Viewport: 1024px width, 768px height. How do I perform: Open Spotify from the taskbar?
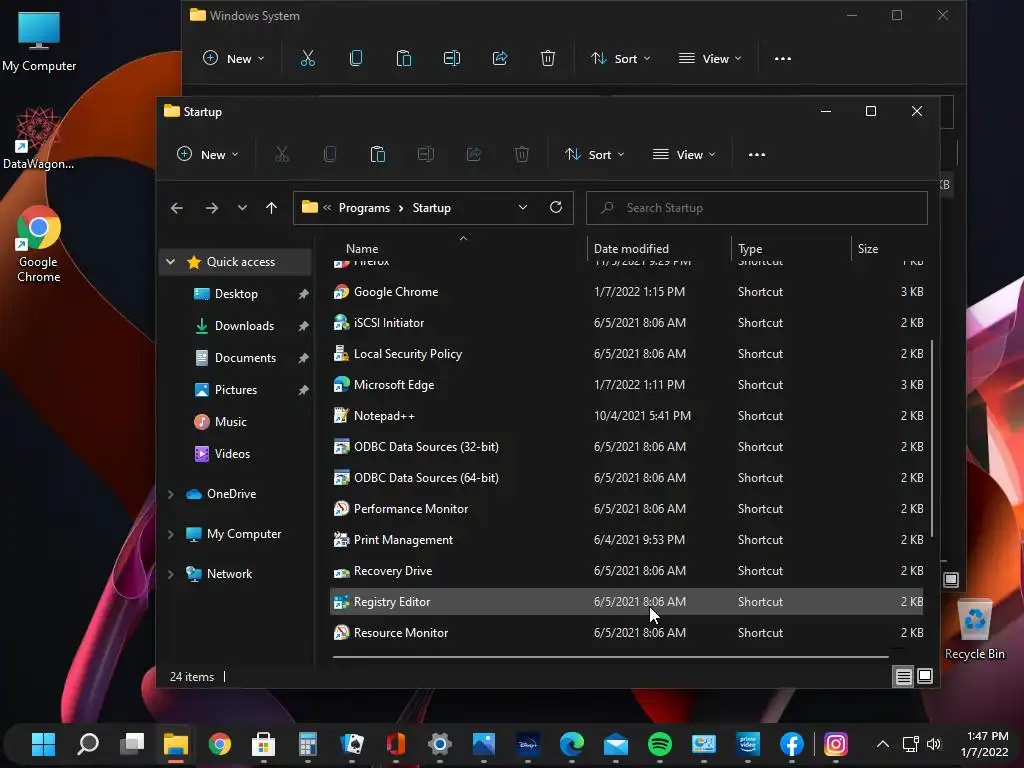point(660,744)
